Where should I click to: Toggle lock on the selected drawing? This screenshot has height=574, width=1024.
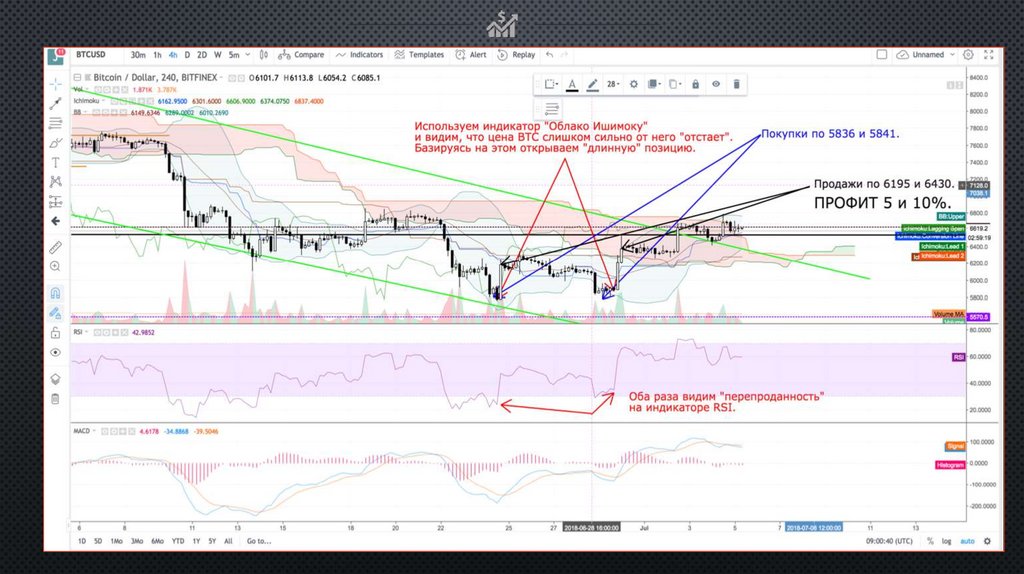pyautogui.click(x=695, y=85)
